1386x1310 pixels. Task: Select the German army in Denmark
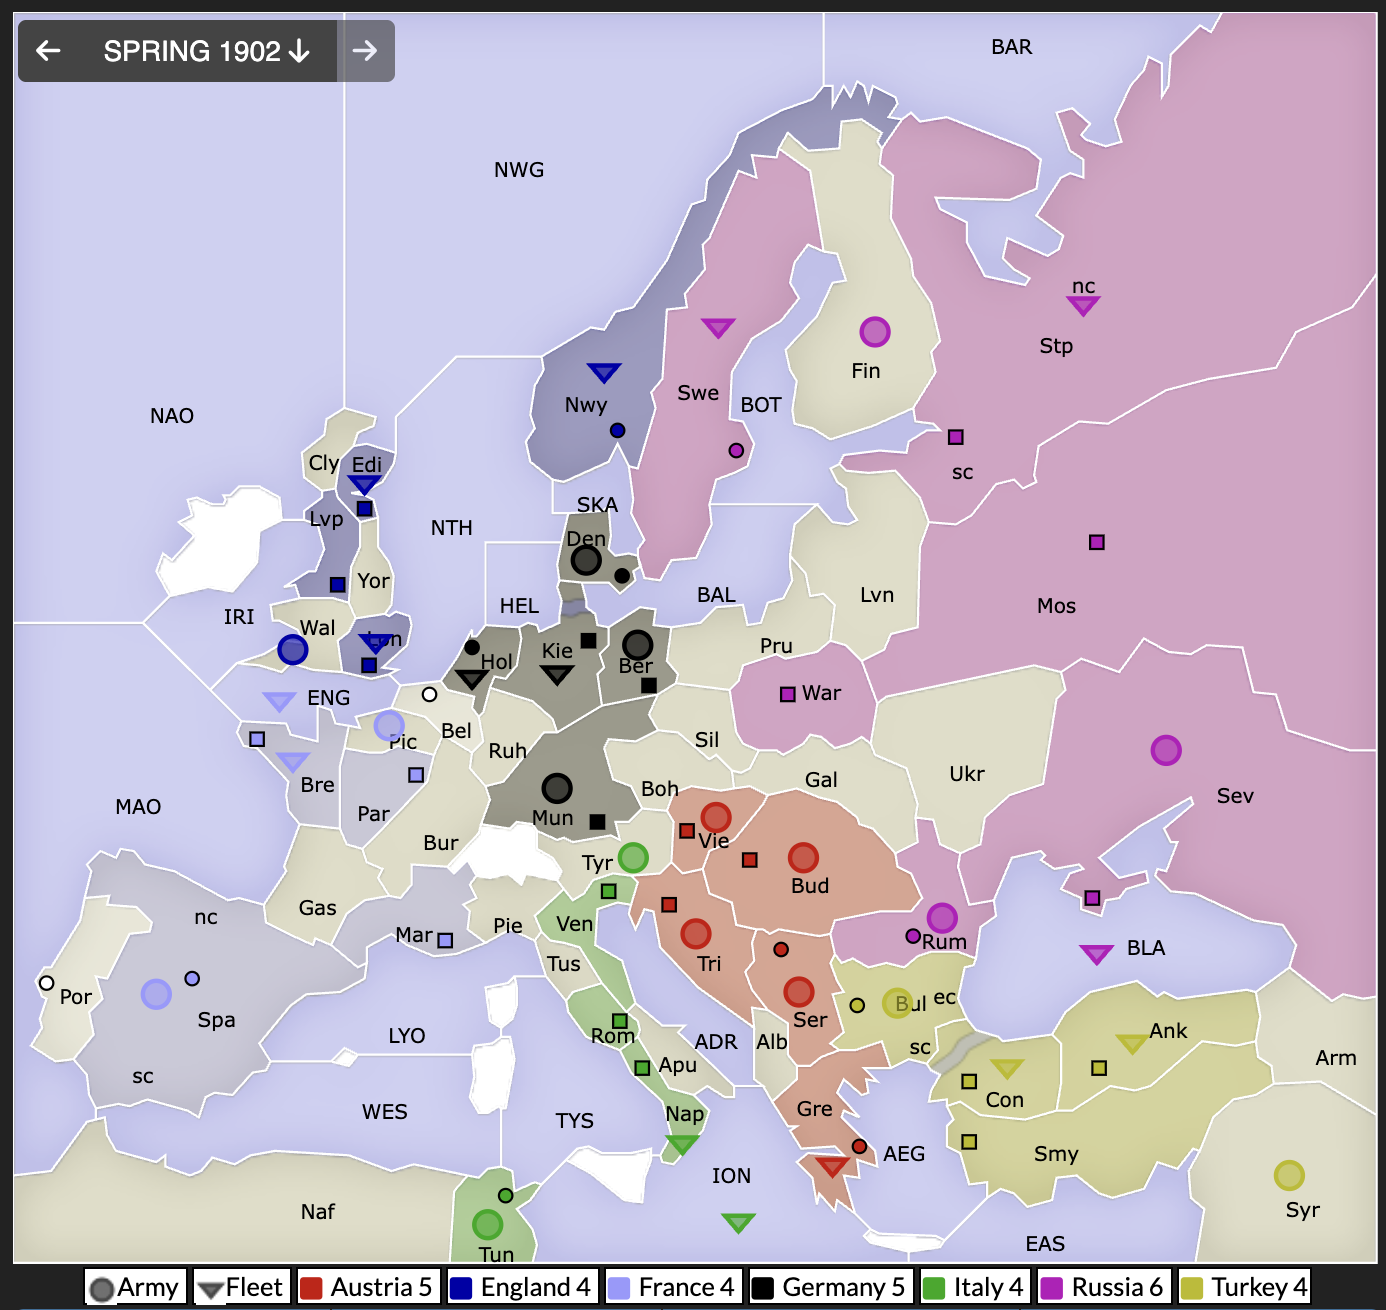(586, 560)
